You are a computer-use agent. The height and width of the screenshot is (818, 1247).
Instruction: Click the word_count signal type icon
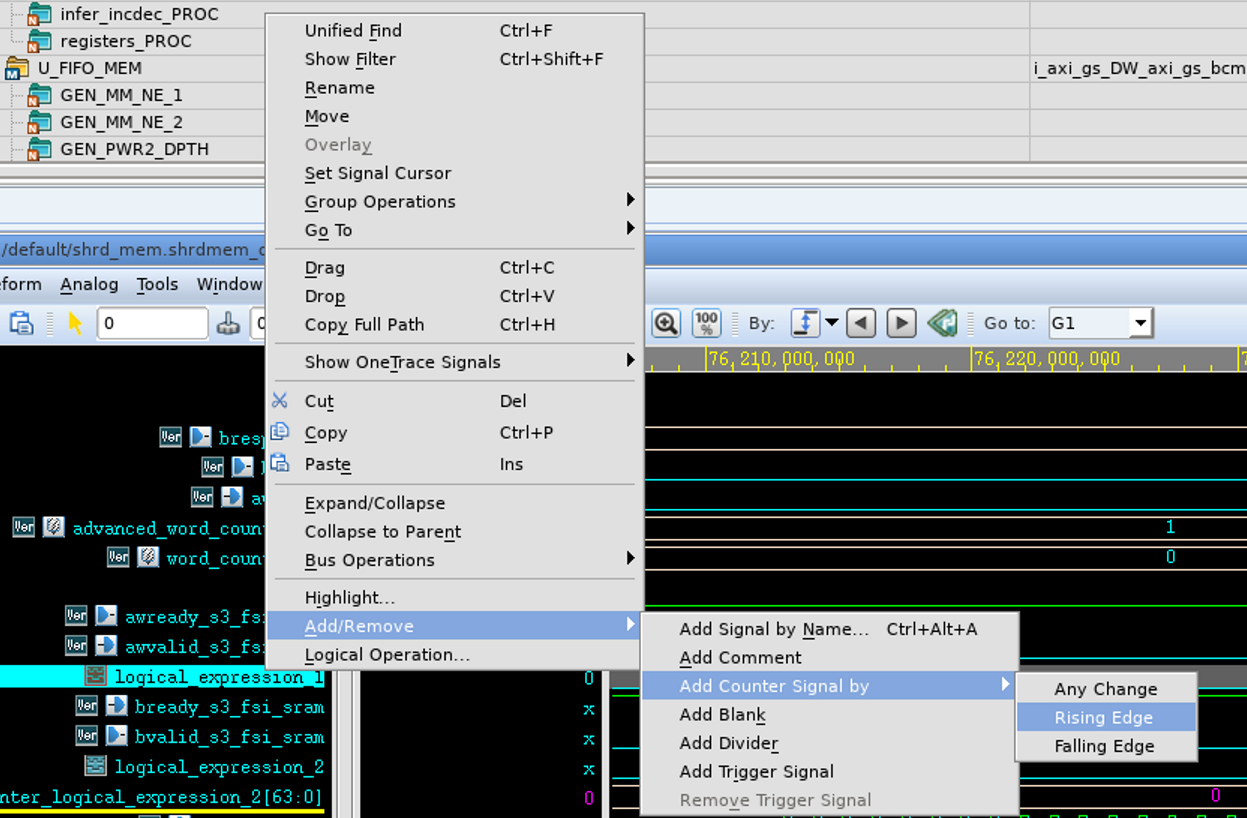click(148, 557)
